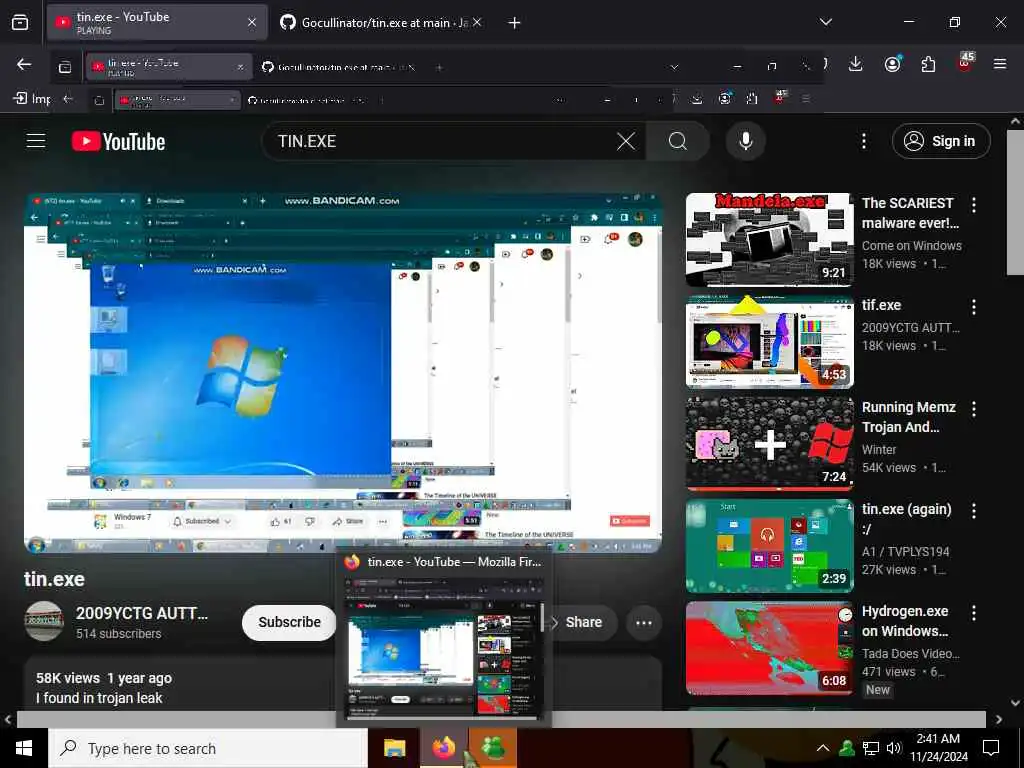Viewport: 1024px width, 768px height.
Task: Open the network tray icon
Action: tap(870, 748)
